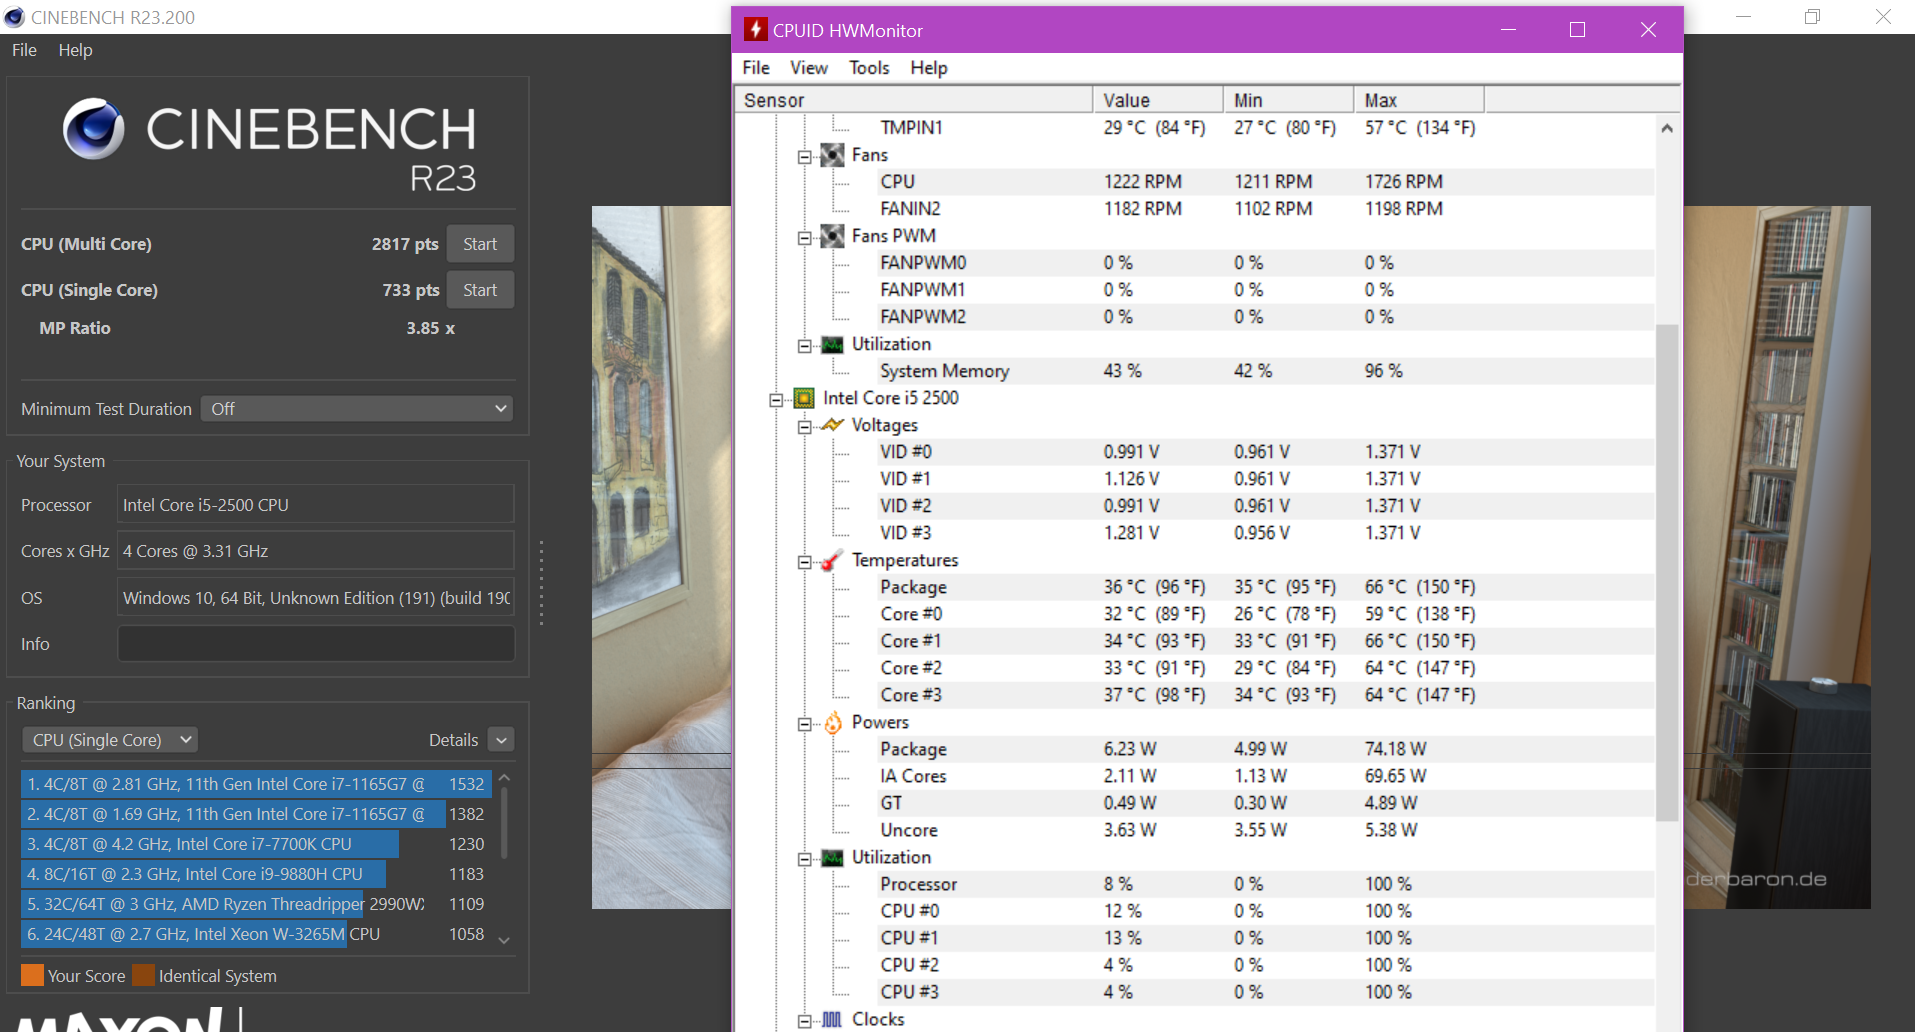Viewport: 1915px width, 1032px height.
Task: Select the Xeon W-3265M ranking entry
Action: click(x=256, y=934)
